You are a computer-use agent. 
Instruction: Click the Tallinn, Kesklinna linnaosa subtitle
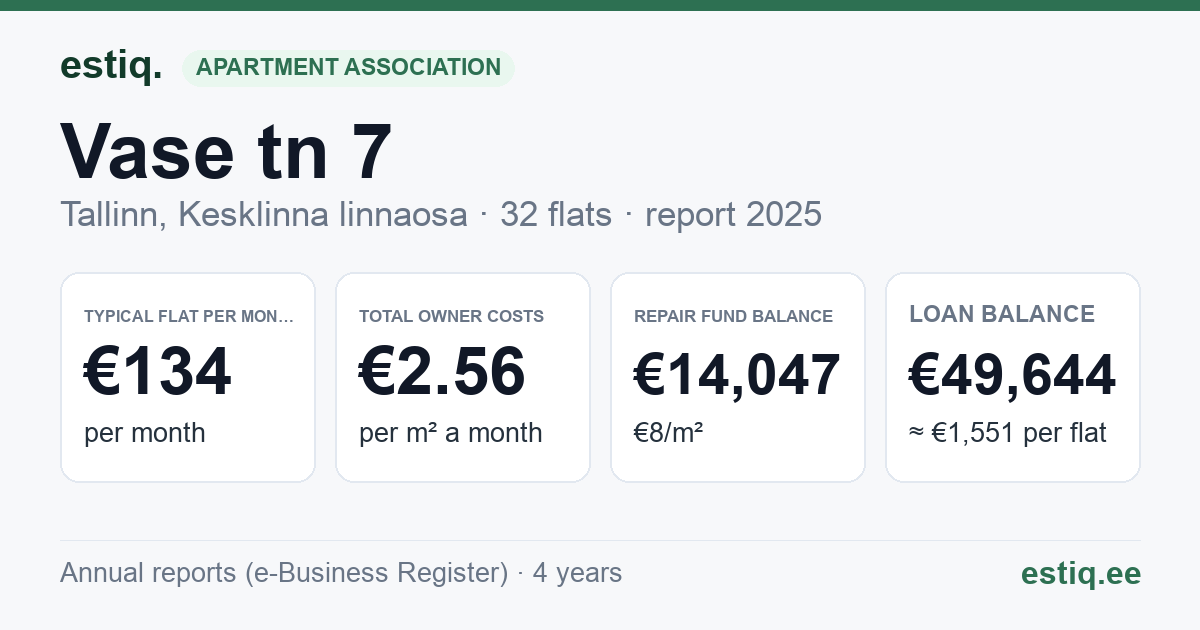264,214
